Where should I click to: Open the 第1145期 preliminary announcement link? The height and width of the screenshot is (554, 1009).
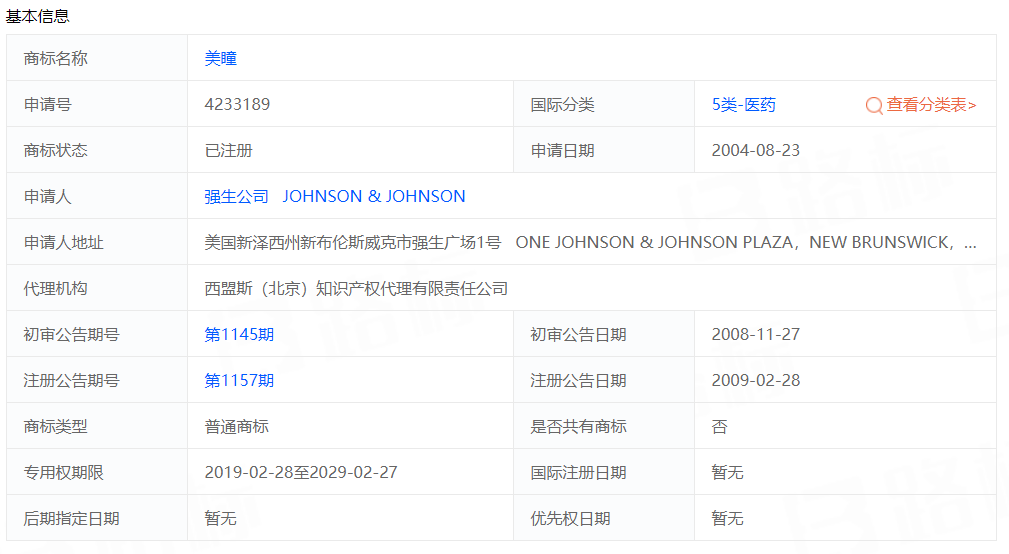239,335
